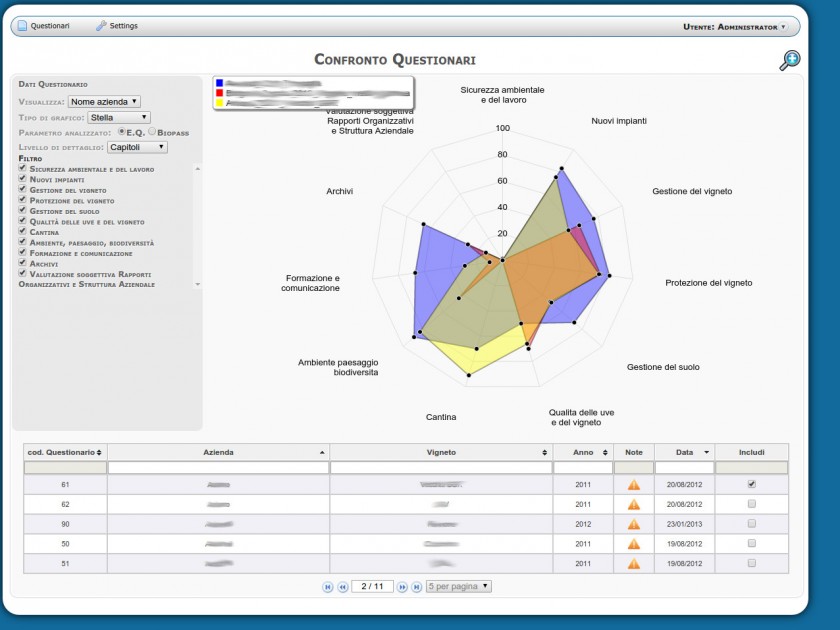Sort the Vigneto column with its arrows
Screen dimensions: 840x630
pyautogui.click(x=544, y=453)
